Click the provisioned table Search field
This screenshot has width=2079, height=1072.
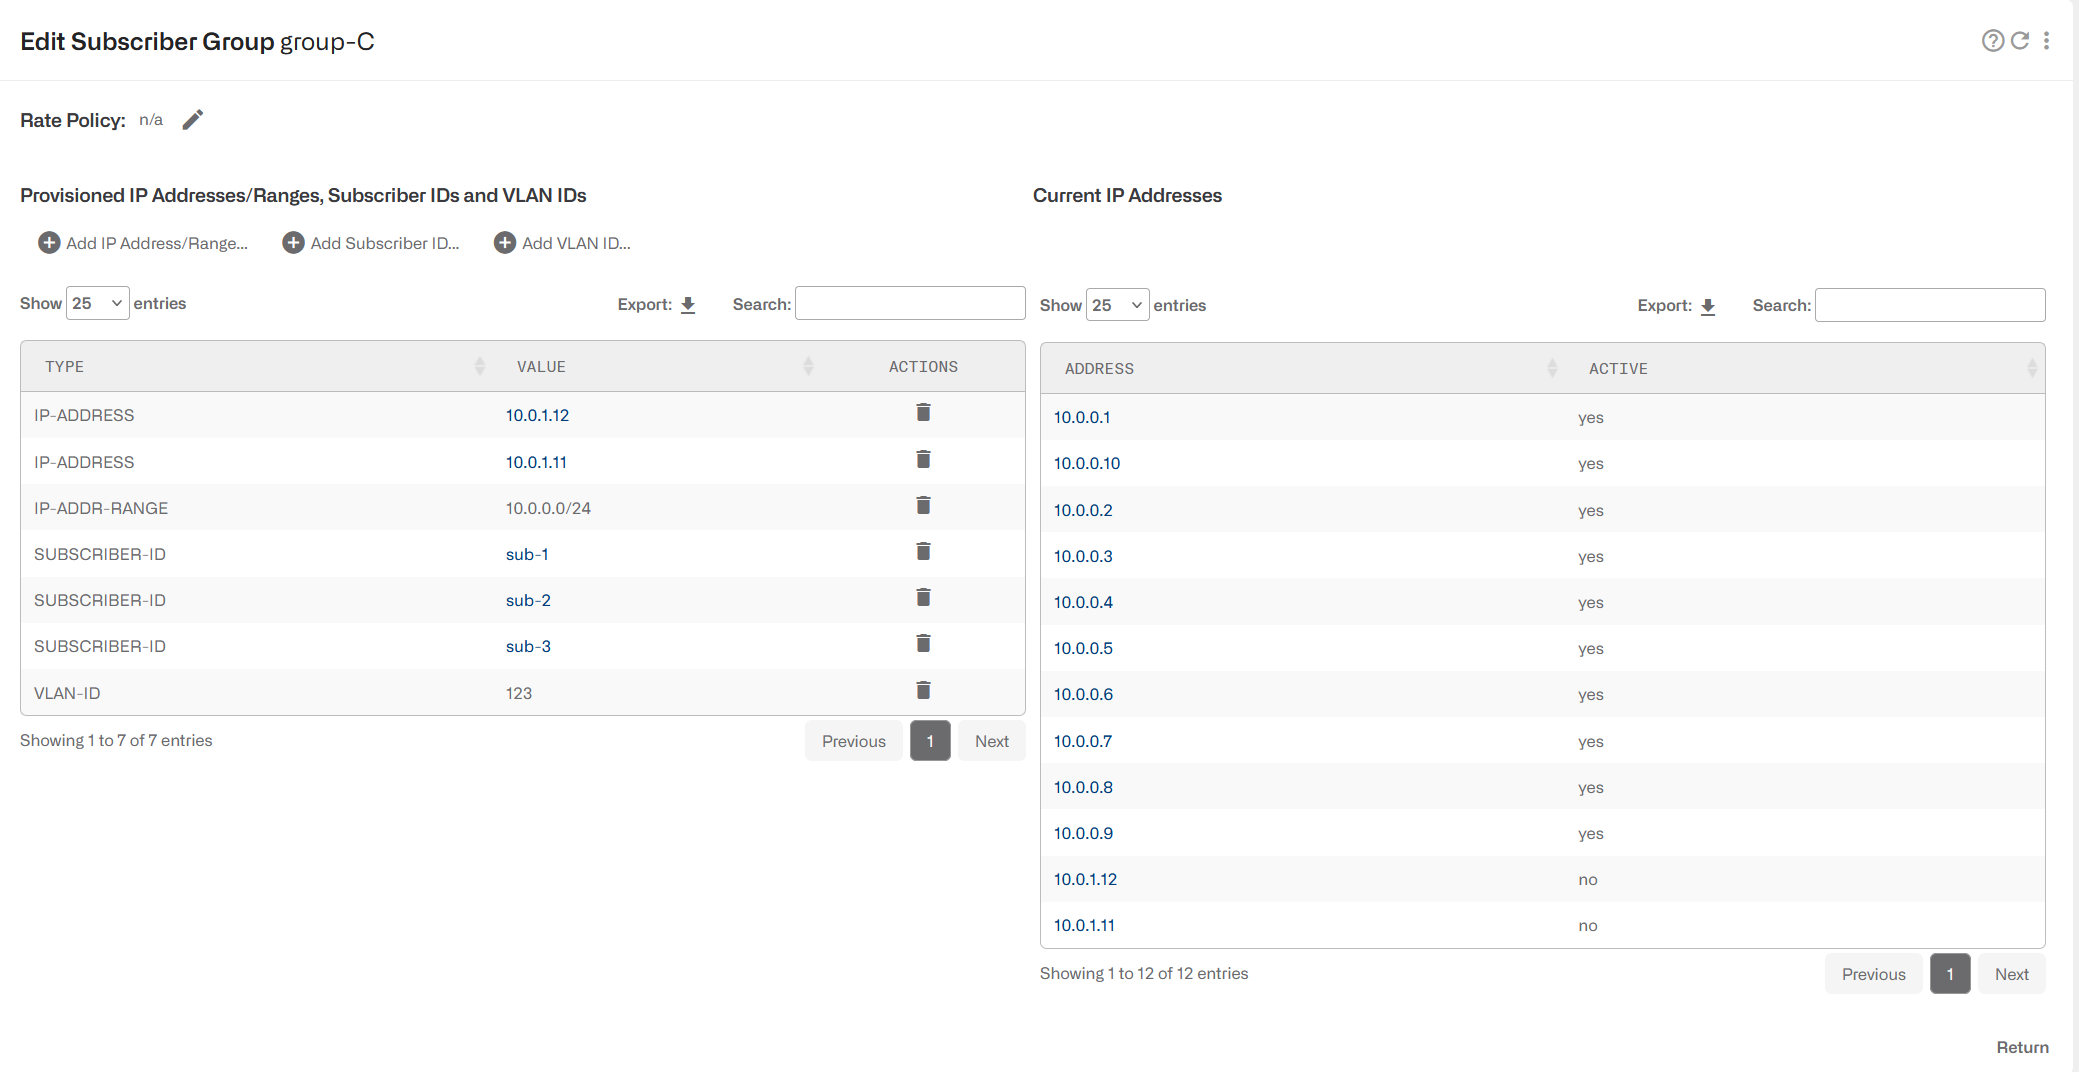[910, 304]
